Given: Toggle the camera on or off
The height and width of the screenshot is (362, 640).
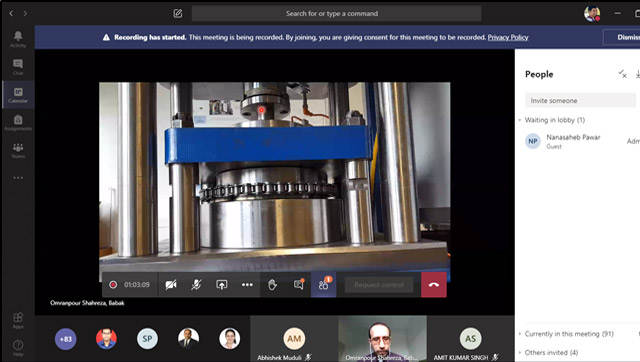Looking at the screenshot, I should tap(171, 284).
